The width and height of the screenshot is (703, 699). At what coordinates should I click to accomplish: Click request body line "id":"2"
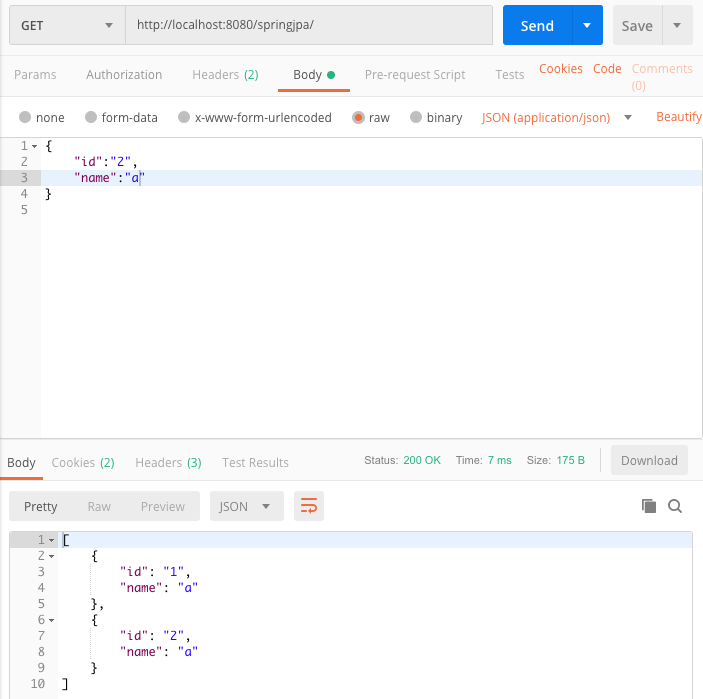coord(105,162)
